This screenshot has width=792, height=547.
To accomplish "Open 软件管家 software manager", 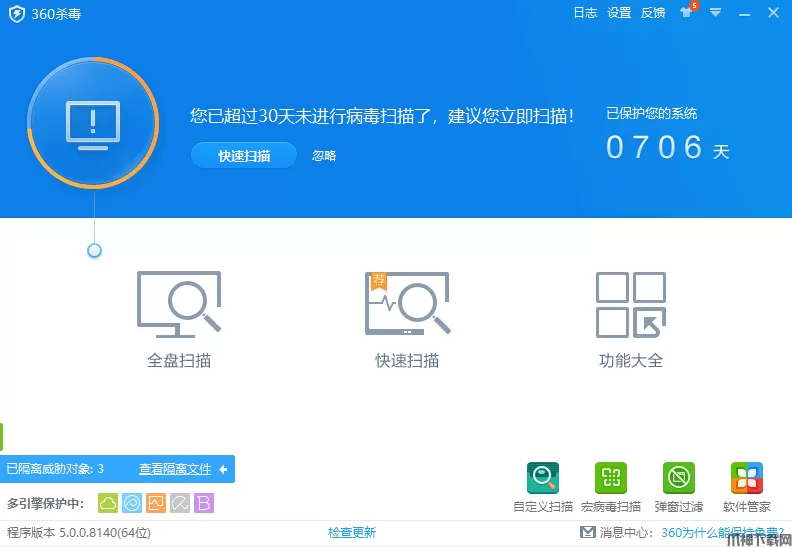I will pyautogui.click(x=746, y=479).
